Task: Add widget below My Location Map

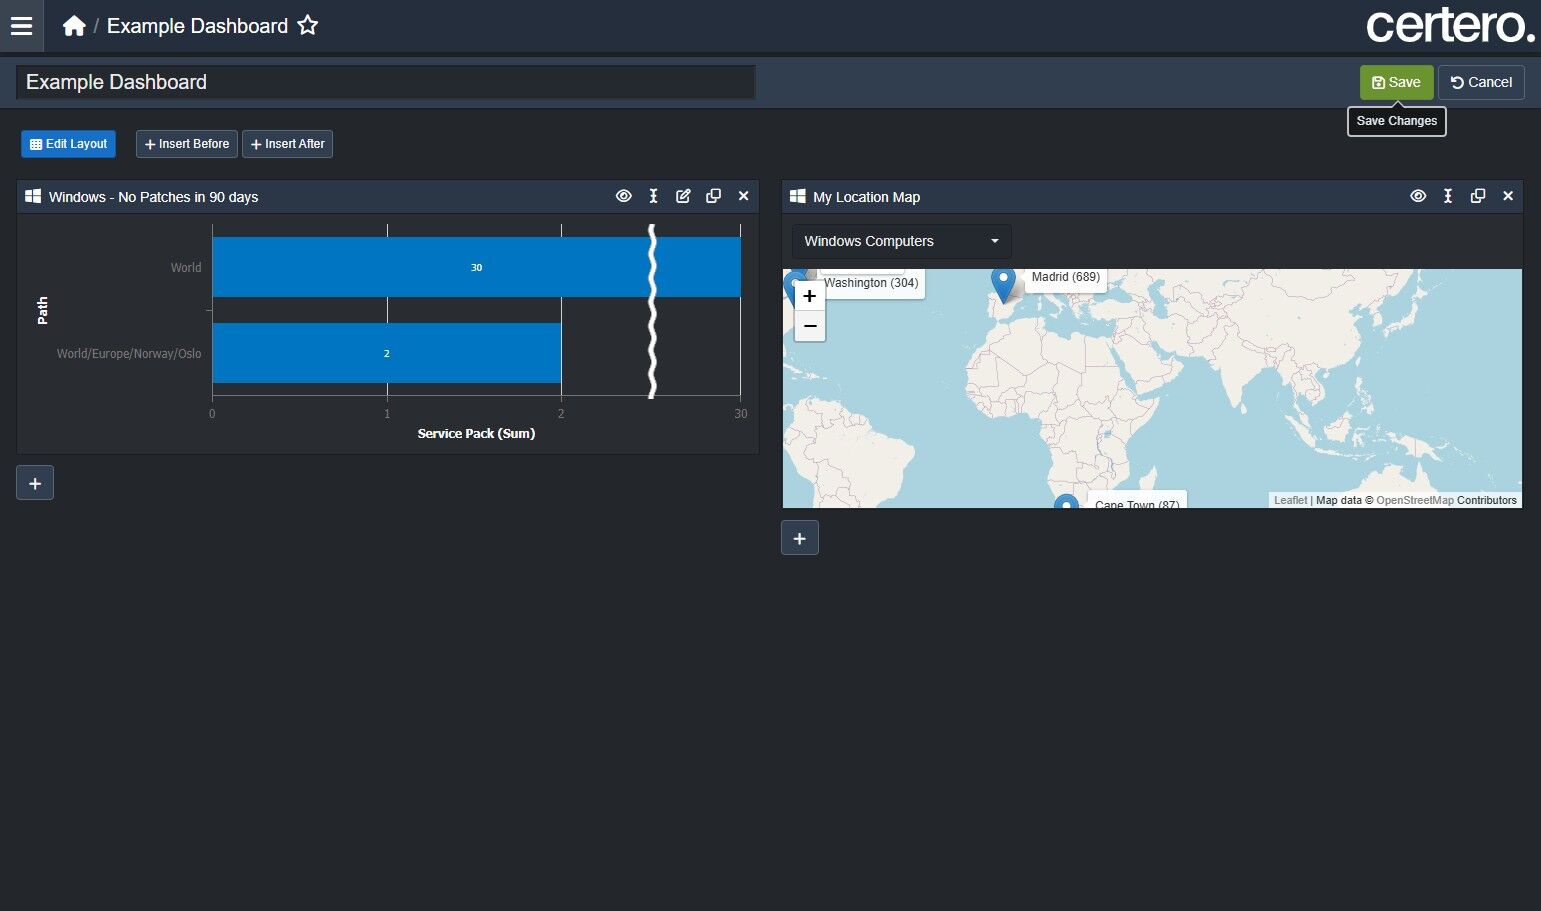Action: (800, 538)
